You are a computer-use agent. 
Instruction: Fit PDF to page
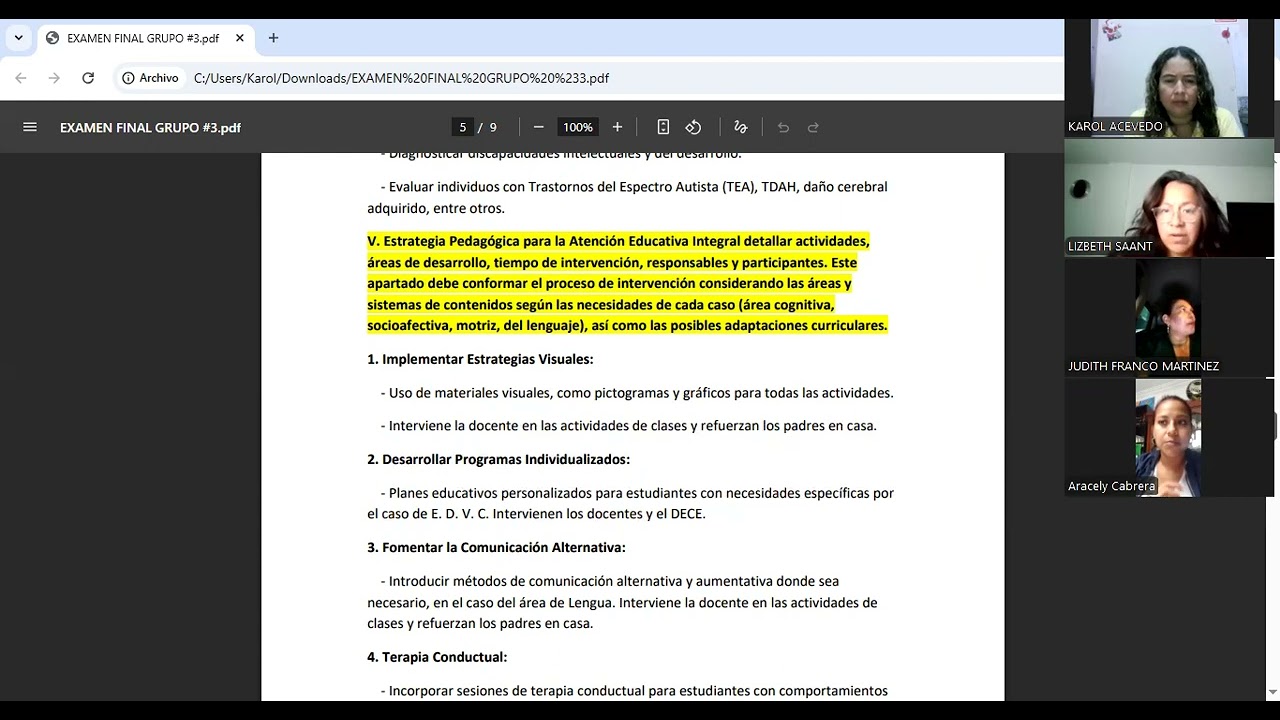(x=663, y=127)
